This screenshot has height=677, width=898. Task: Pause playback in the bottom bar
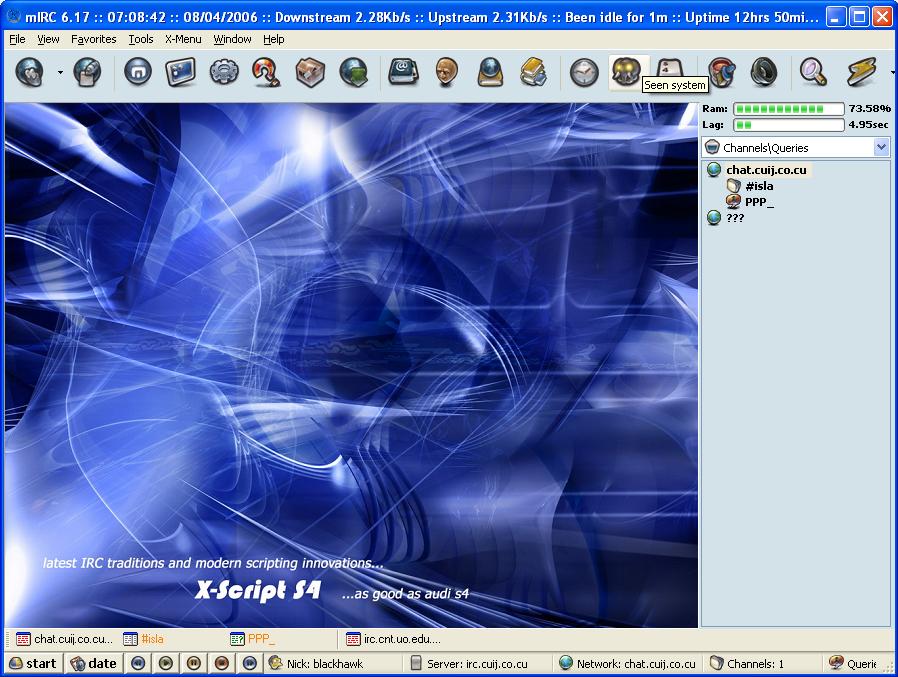pos(194,663)
